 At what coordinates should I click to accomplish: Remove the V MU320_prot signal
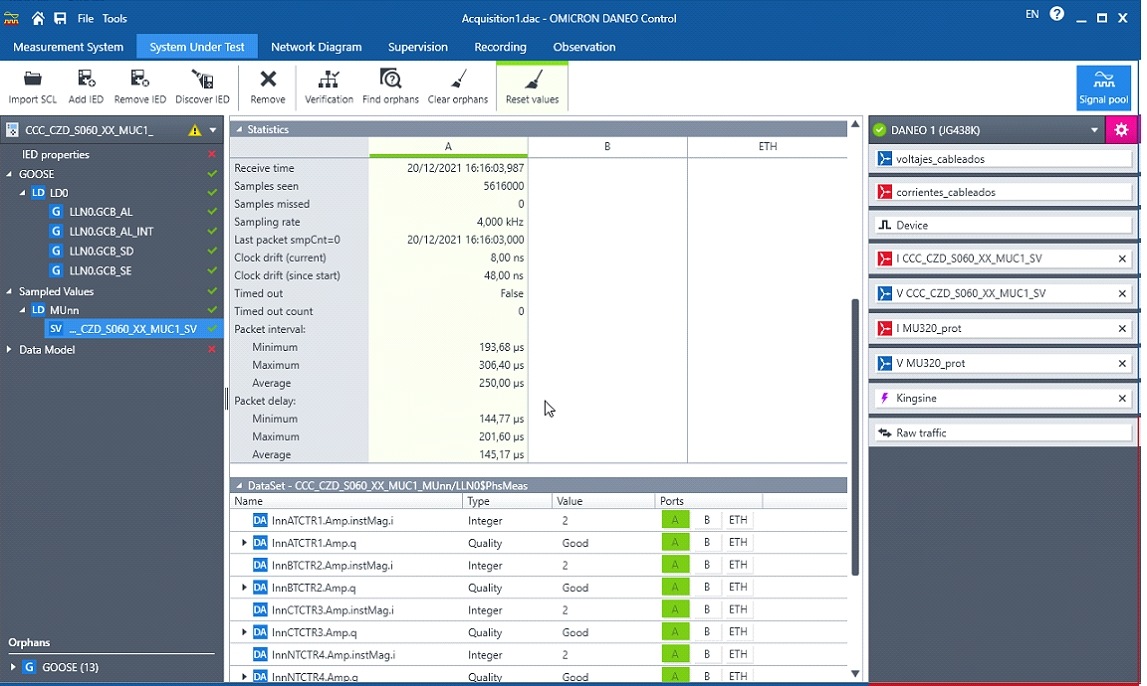(x=1122, y=364)
